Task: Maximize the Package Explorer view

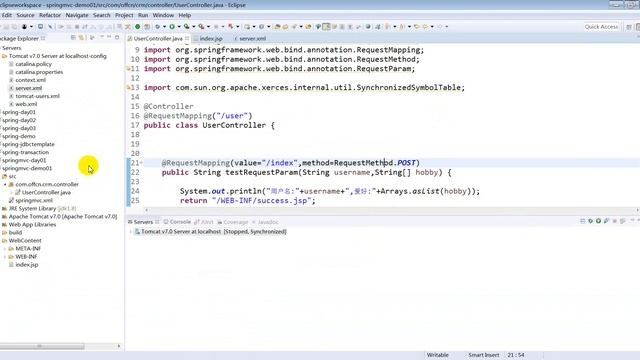Action: [117, 38]
